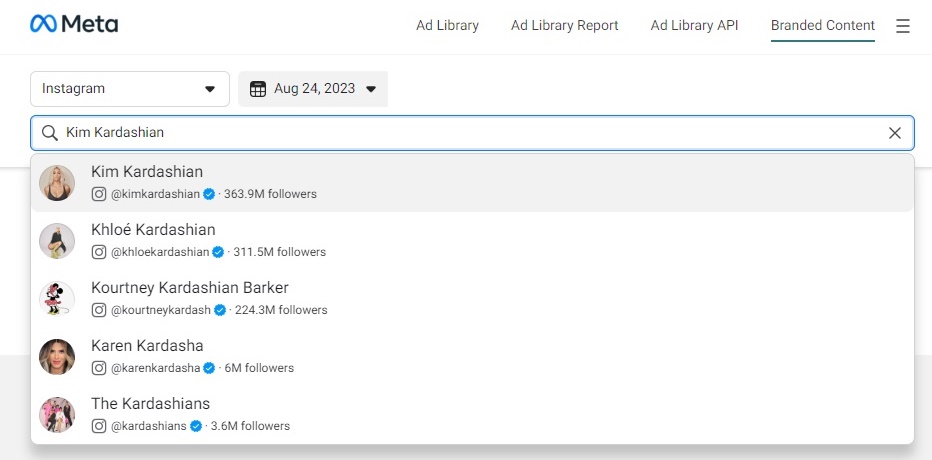Click the calendar icon beside Aug 24, 2023
932x460 pixels.
[x=258, y=89]
